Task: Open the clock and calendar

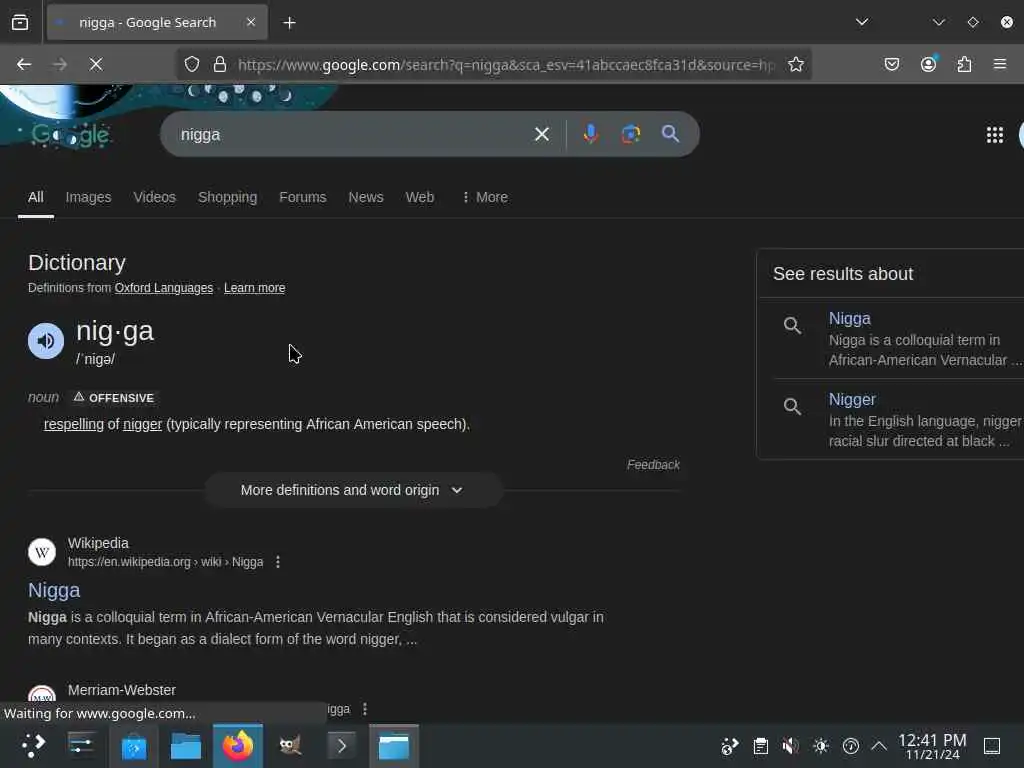Action: coord(932,746)
